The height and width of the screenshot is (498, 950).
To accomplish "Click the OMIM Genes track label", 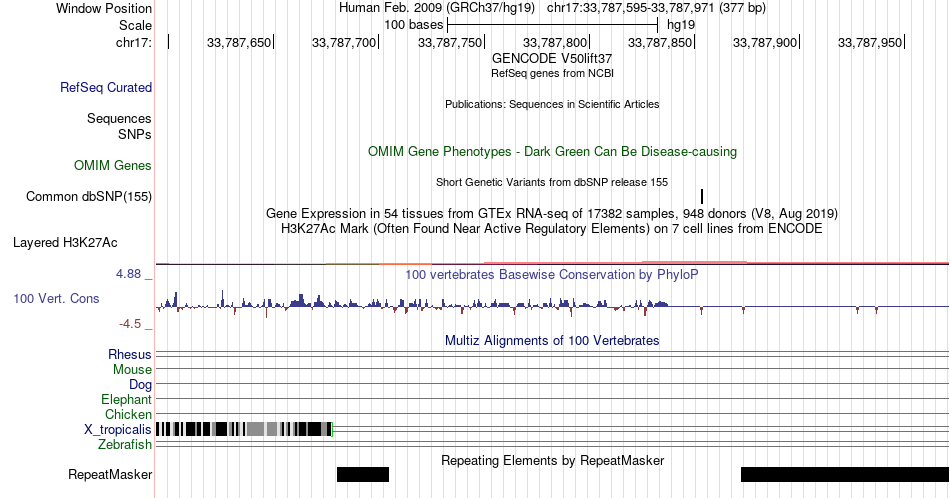I will point(113,165).
